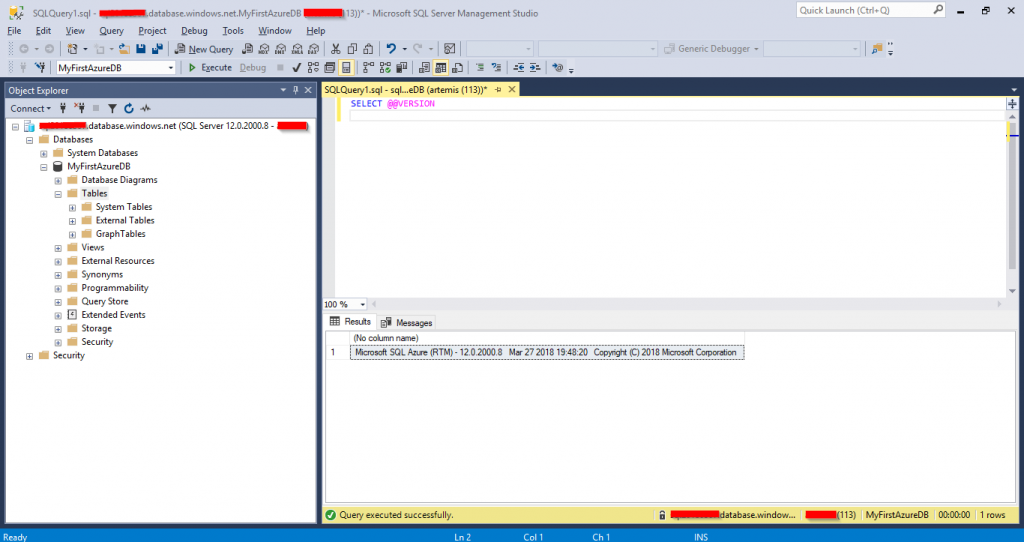The width and height of the screenshot is (1024, 542).
Task: Toggle Include Client Statistics
Action: pyautogui.click(x=402, y=67)
